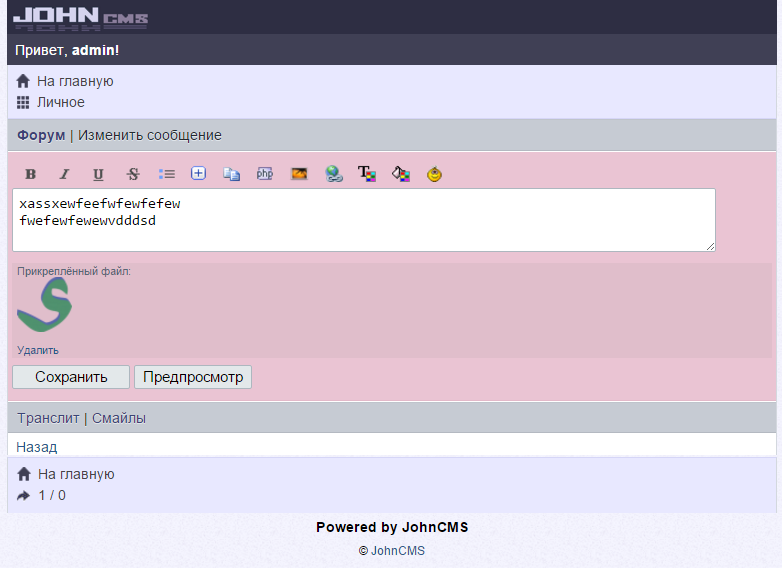Delete the attachment via Удалить
This screenshot has width=782, height=568.
point(38,350)
